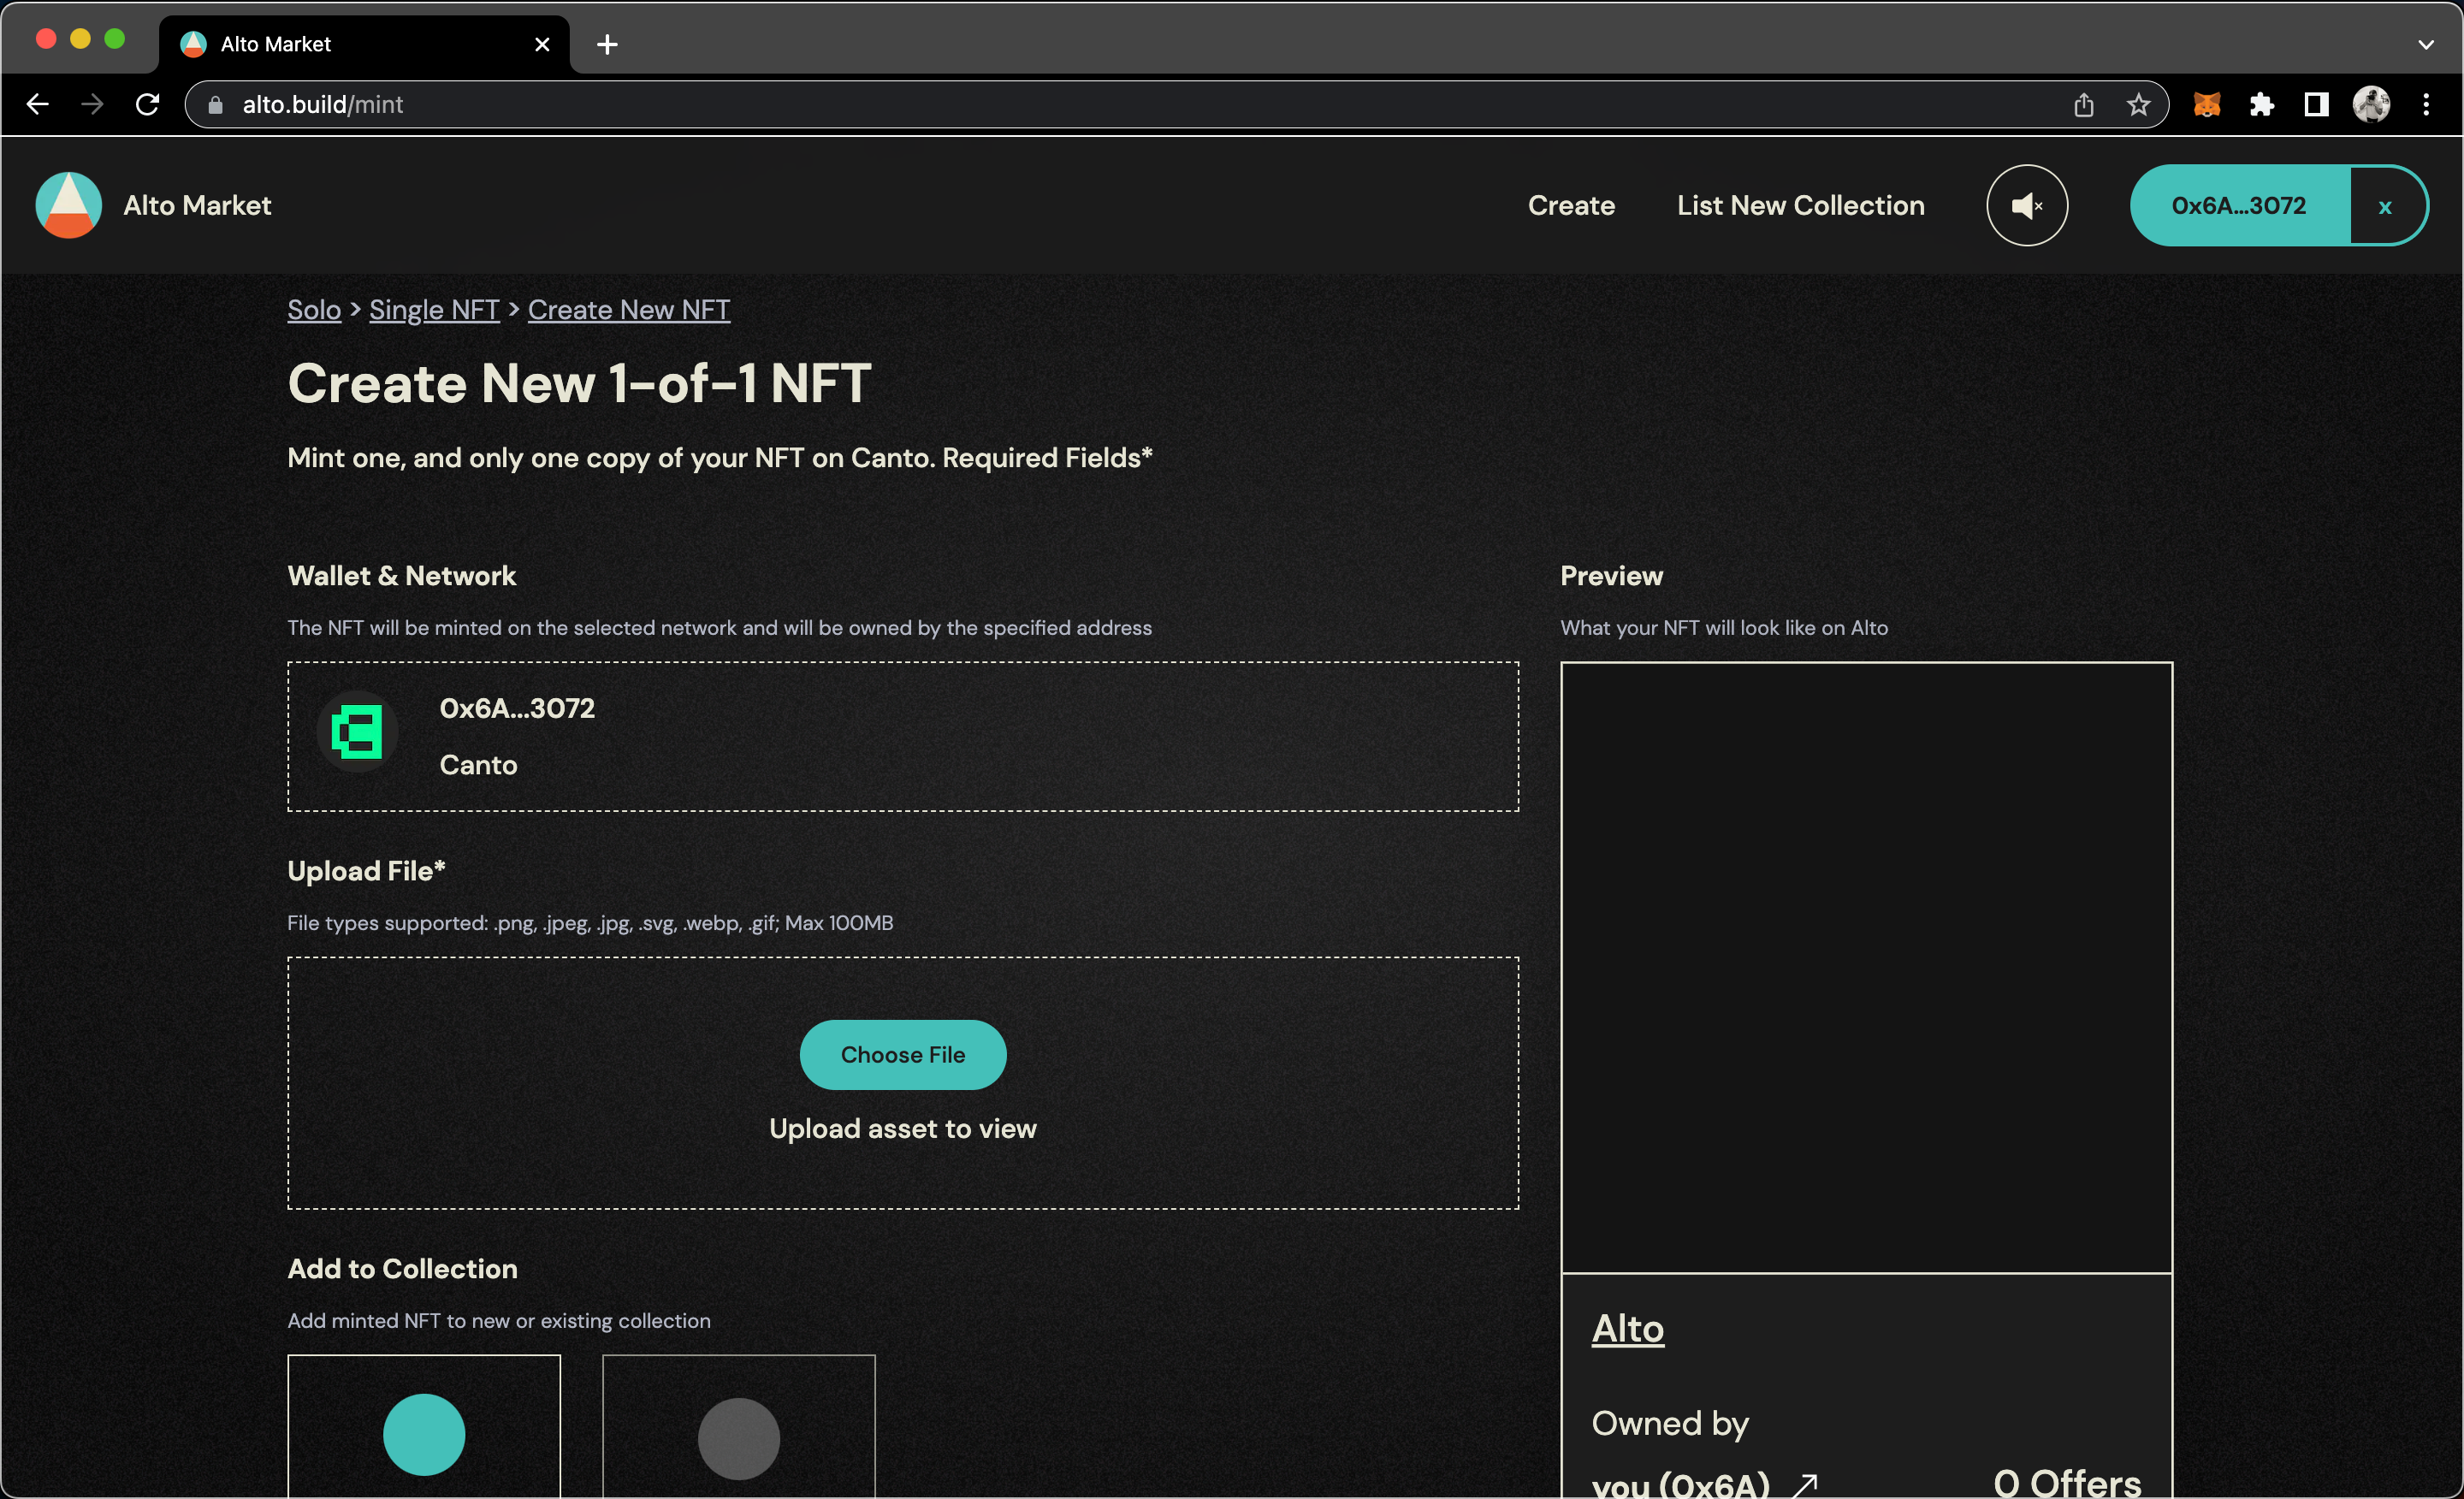
Task: Open a new browser tab
Action: pos(607,44)
